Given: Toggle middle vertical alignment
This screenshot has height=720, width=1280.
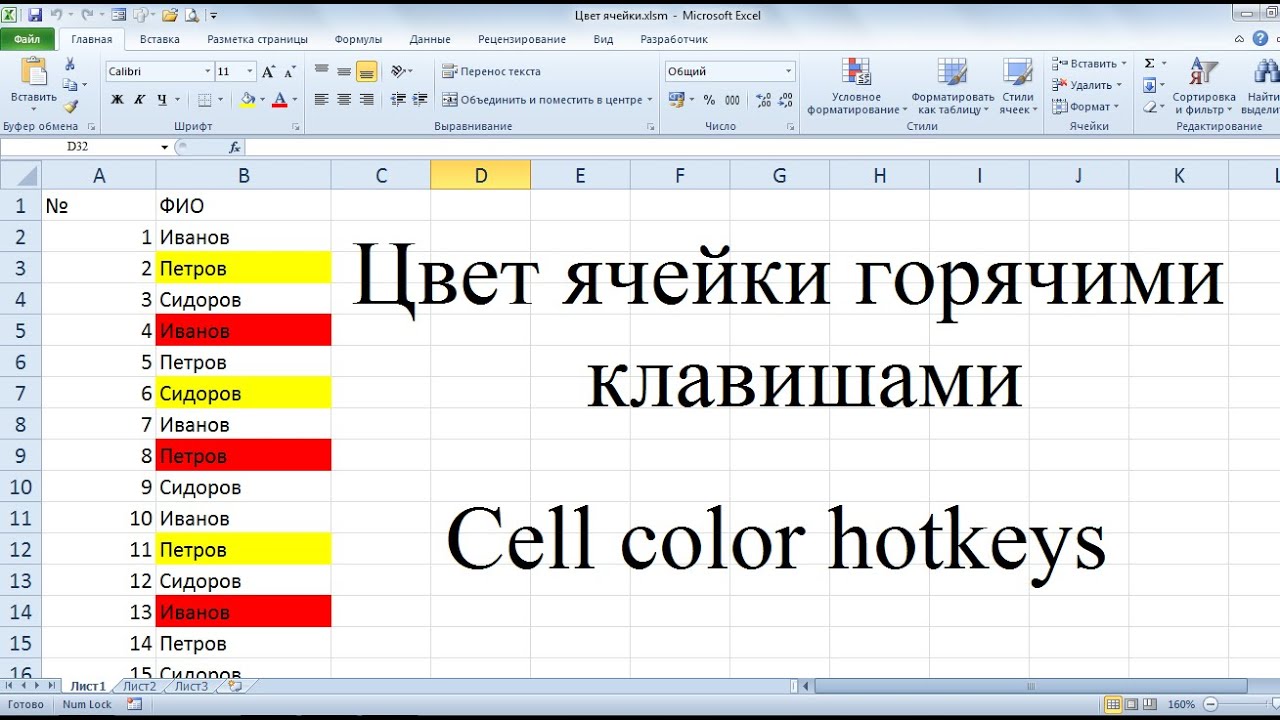Looking at the screenshot, I should pyautogui.click(x=344, y=71).
